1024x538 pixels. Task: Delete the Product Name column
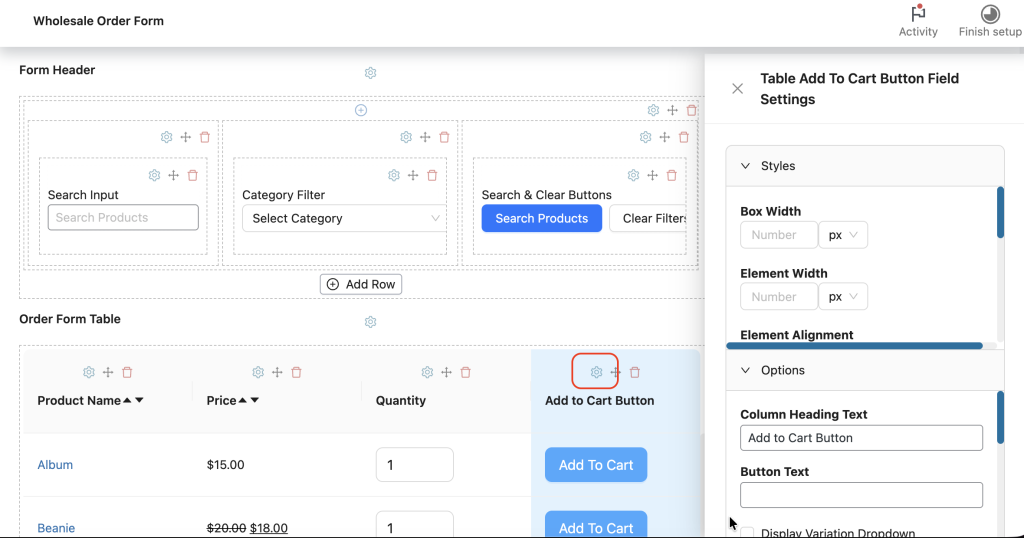pyautogui.click(x=127, y=372)
